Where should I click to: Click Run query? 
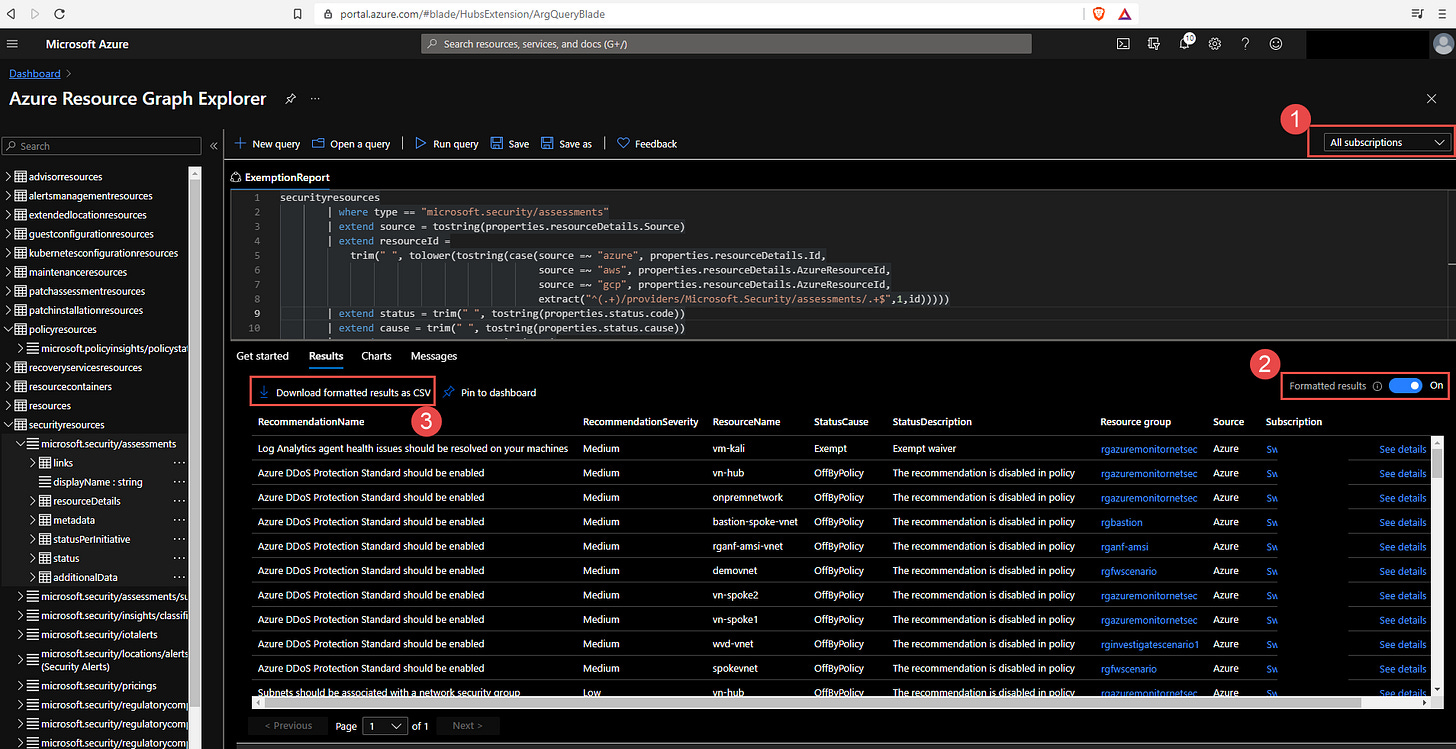446,144
